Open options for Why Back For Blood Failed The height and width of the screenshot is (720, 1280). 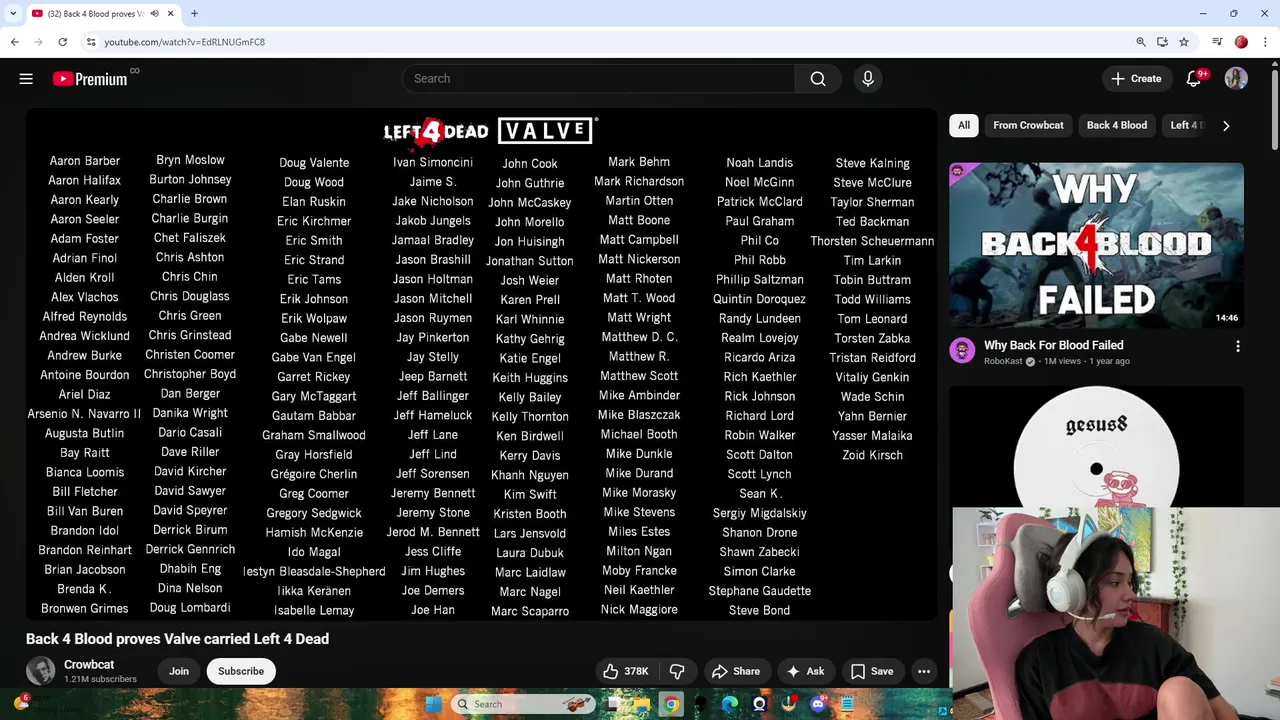tap(1238, 346)
